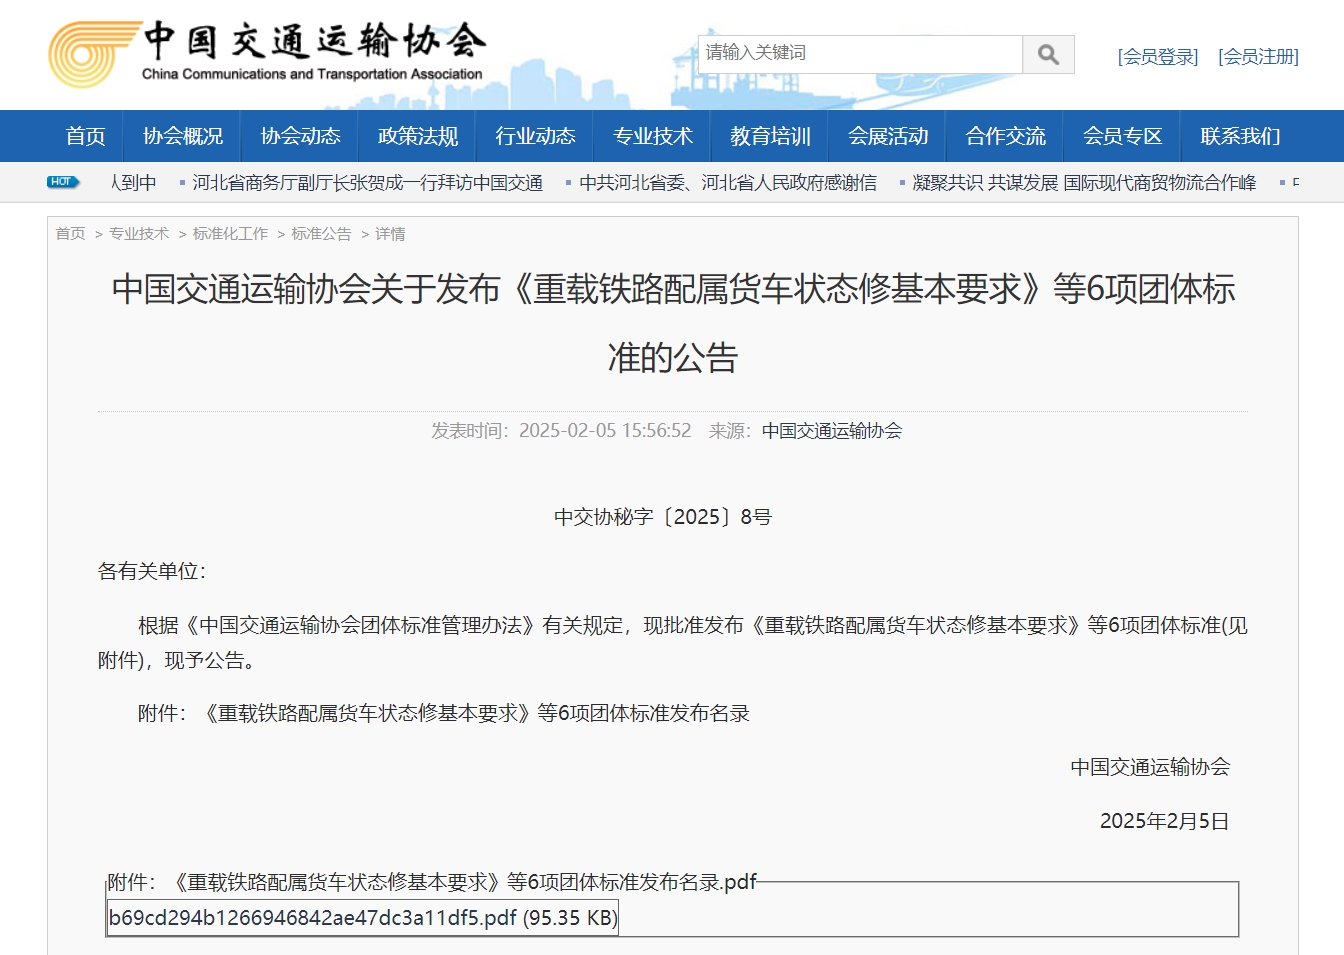The width and height of the screenshot is (1344, 955).
Task: Open the 专业技术 navigation menu
Action: (652, 136)
